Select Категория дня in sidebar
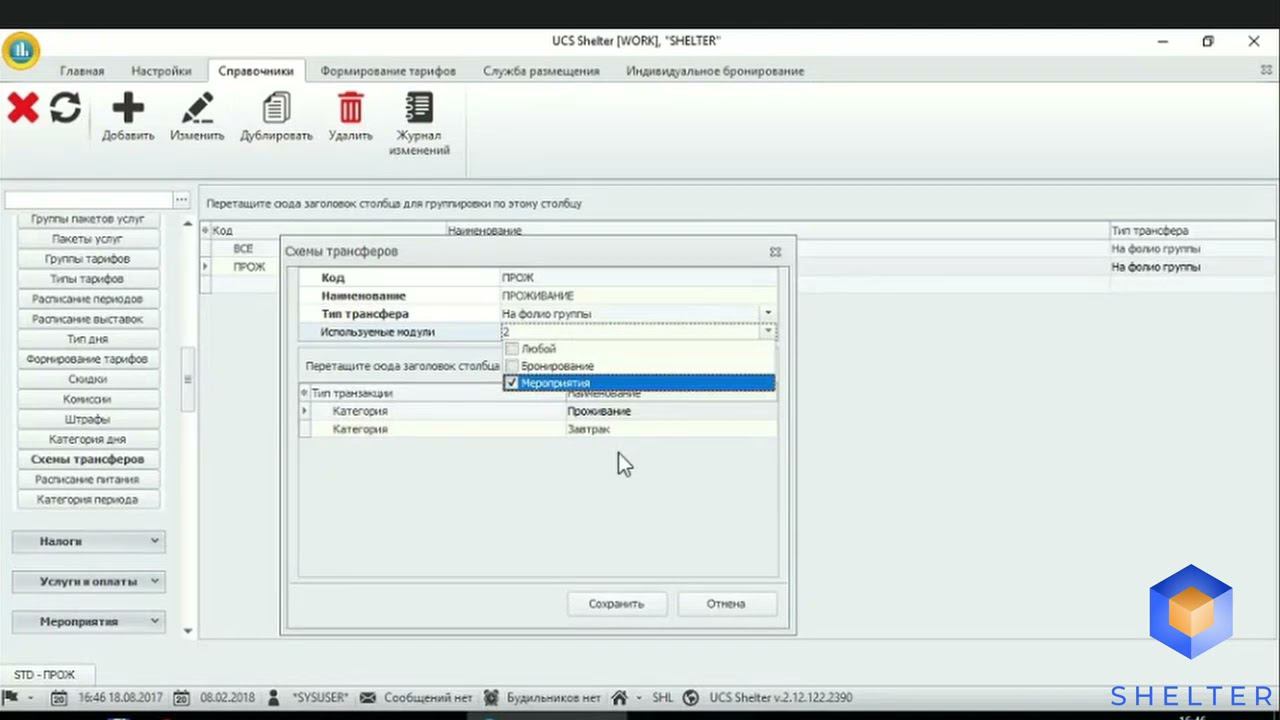Viewport: 1280px width, 720px height. coord(88,439)
